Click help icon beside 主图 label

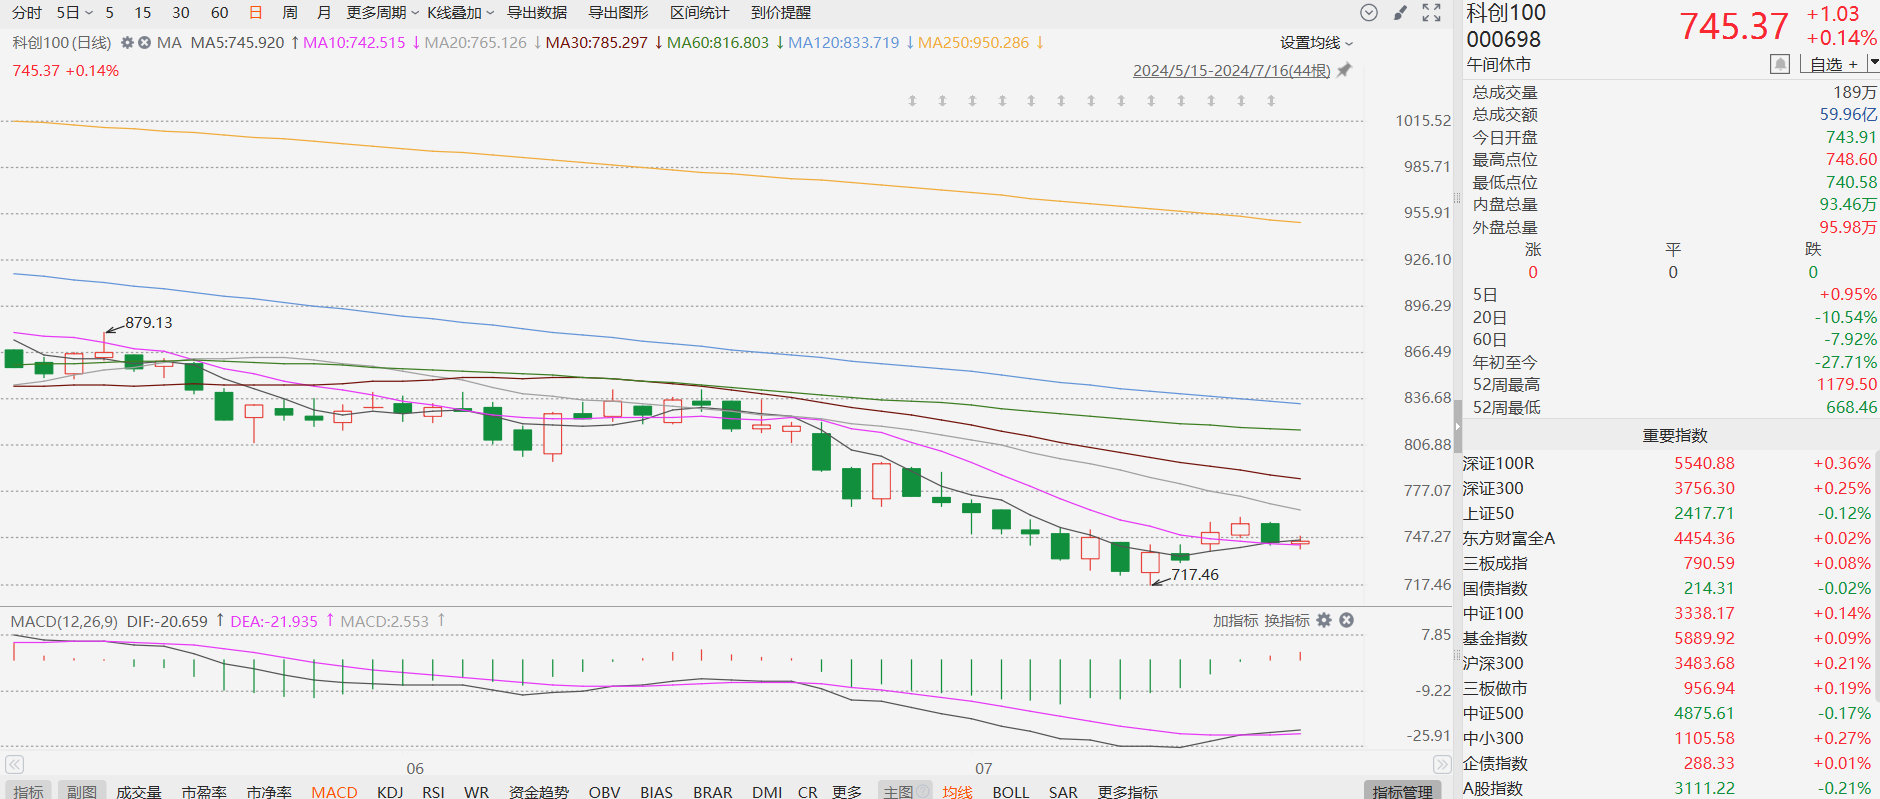click(x=922, y=791)
